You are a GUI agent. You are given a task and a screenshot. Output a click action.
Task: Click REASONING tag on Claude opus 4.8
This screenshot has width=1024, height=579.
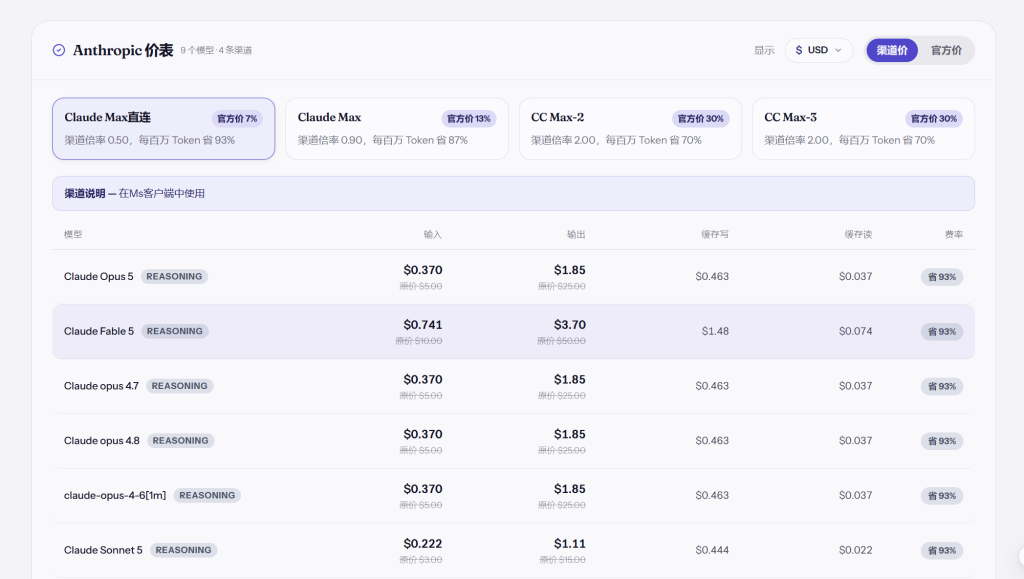[180, 441]
